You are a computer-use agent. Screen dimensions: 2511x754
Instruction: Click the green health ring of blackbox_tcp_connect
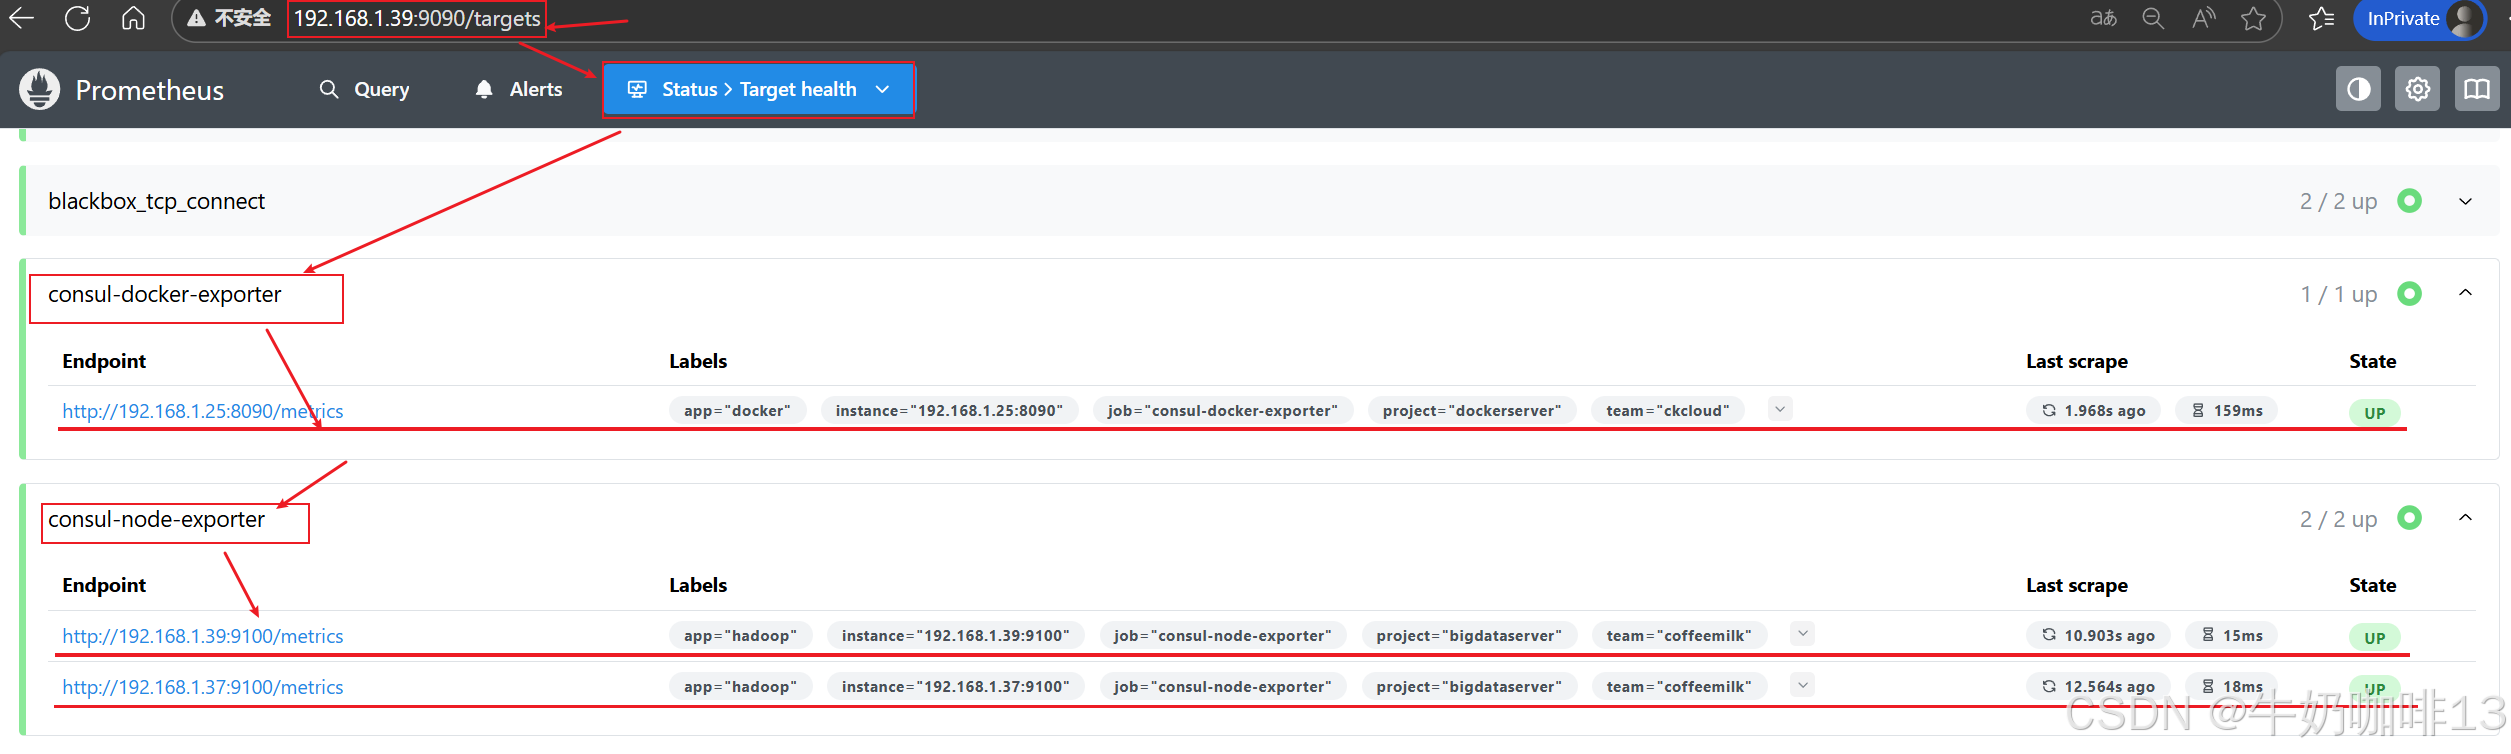click(2409, 201)
